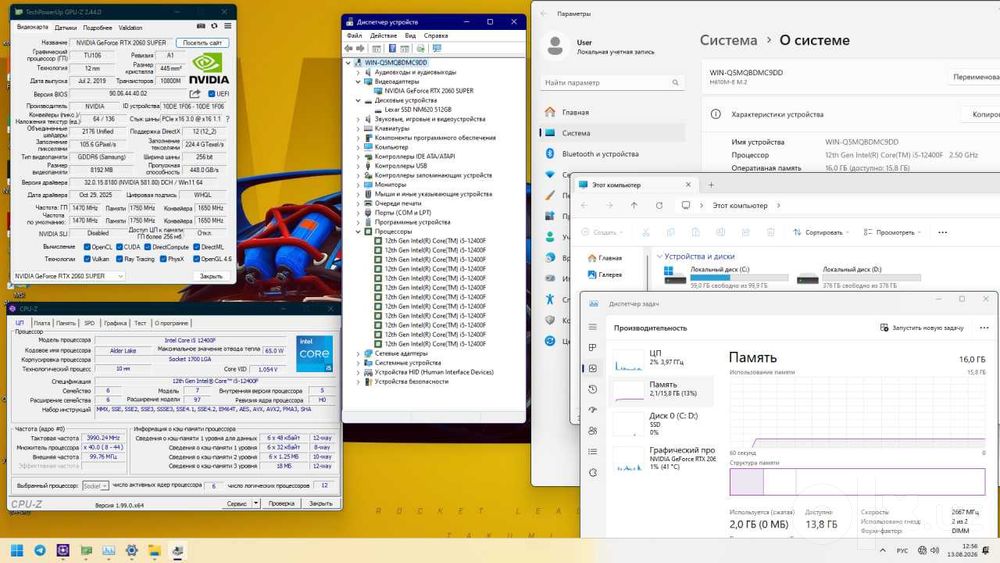Open the GPU-Z hamburger menu icon
Image resolution: width=1000 pixels, height=563 pixels.
(x=228, y=26)
